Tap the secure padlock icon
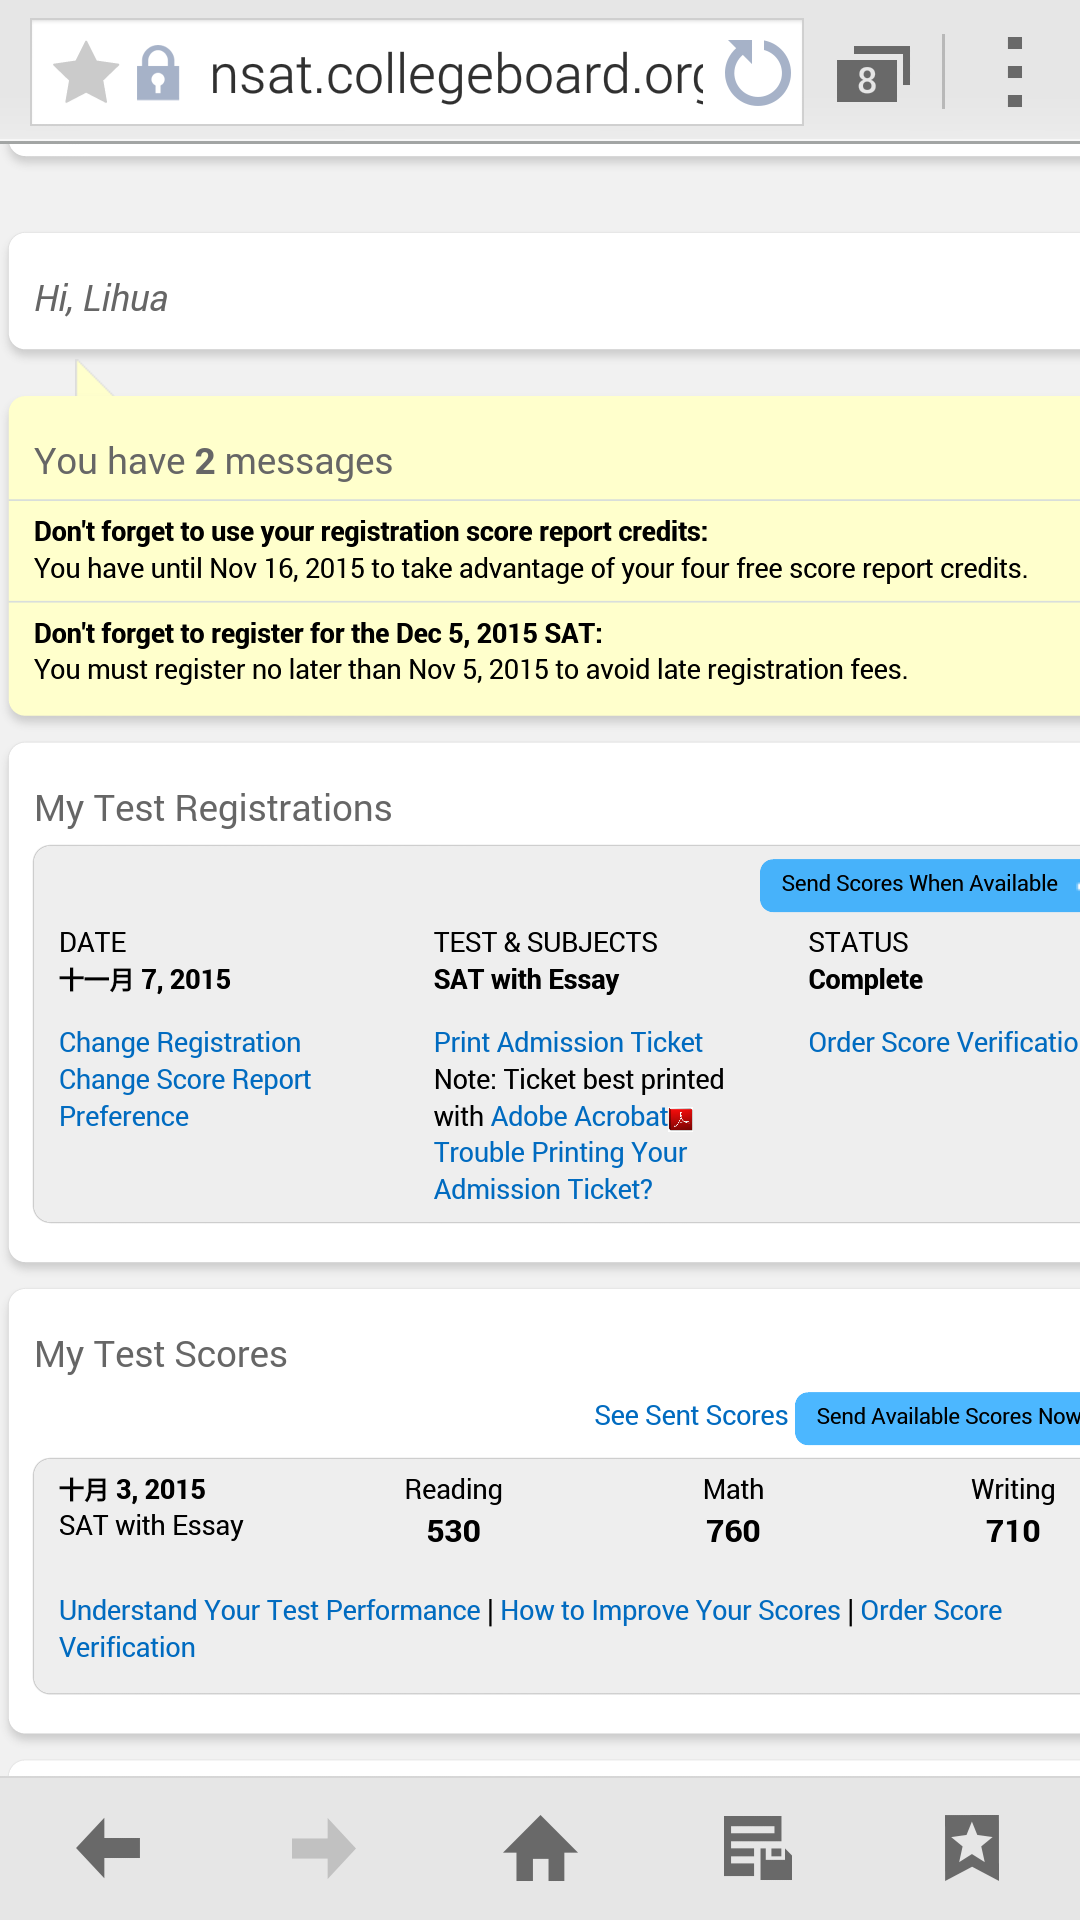The image size is (1080, 1920). pos(158,74)
